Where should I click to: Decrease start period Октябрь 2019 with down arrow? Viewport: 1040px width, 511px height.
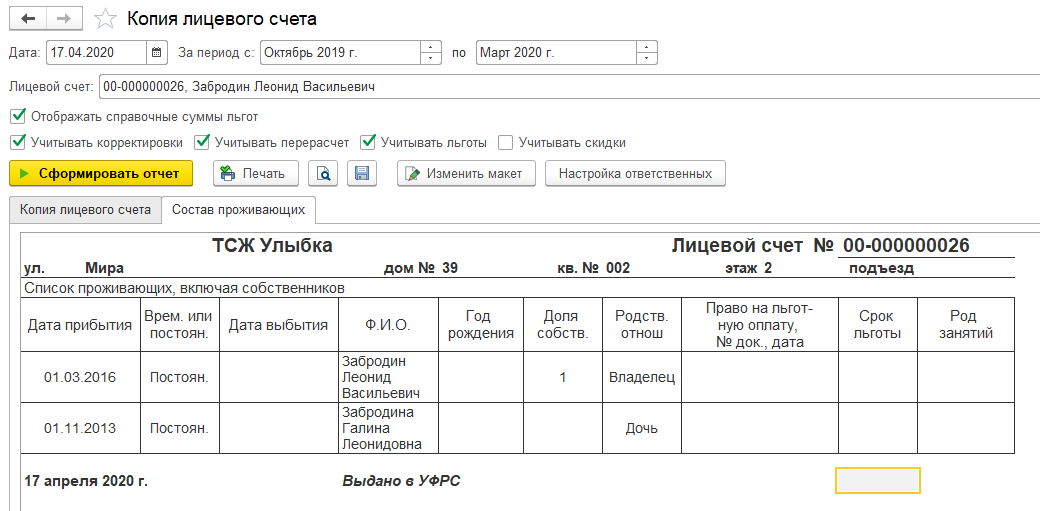pos(431,59)
